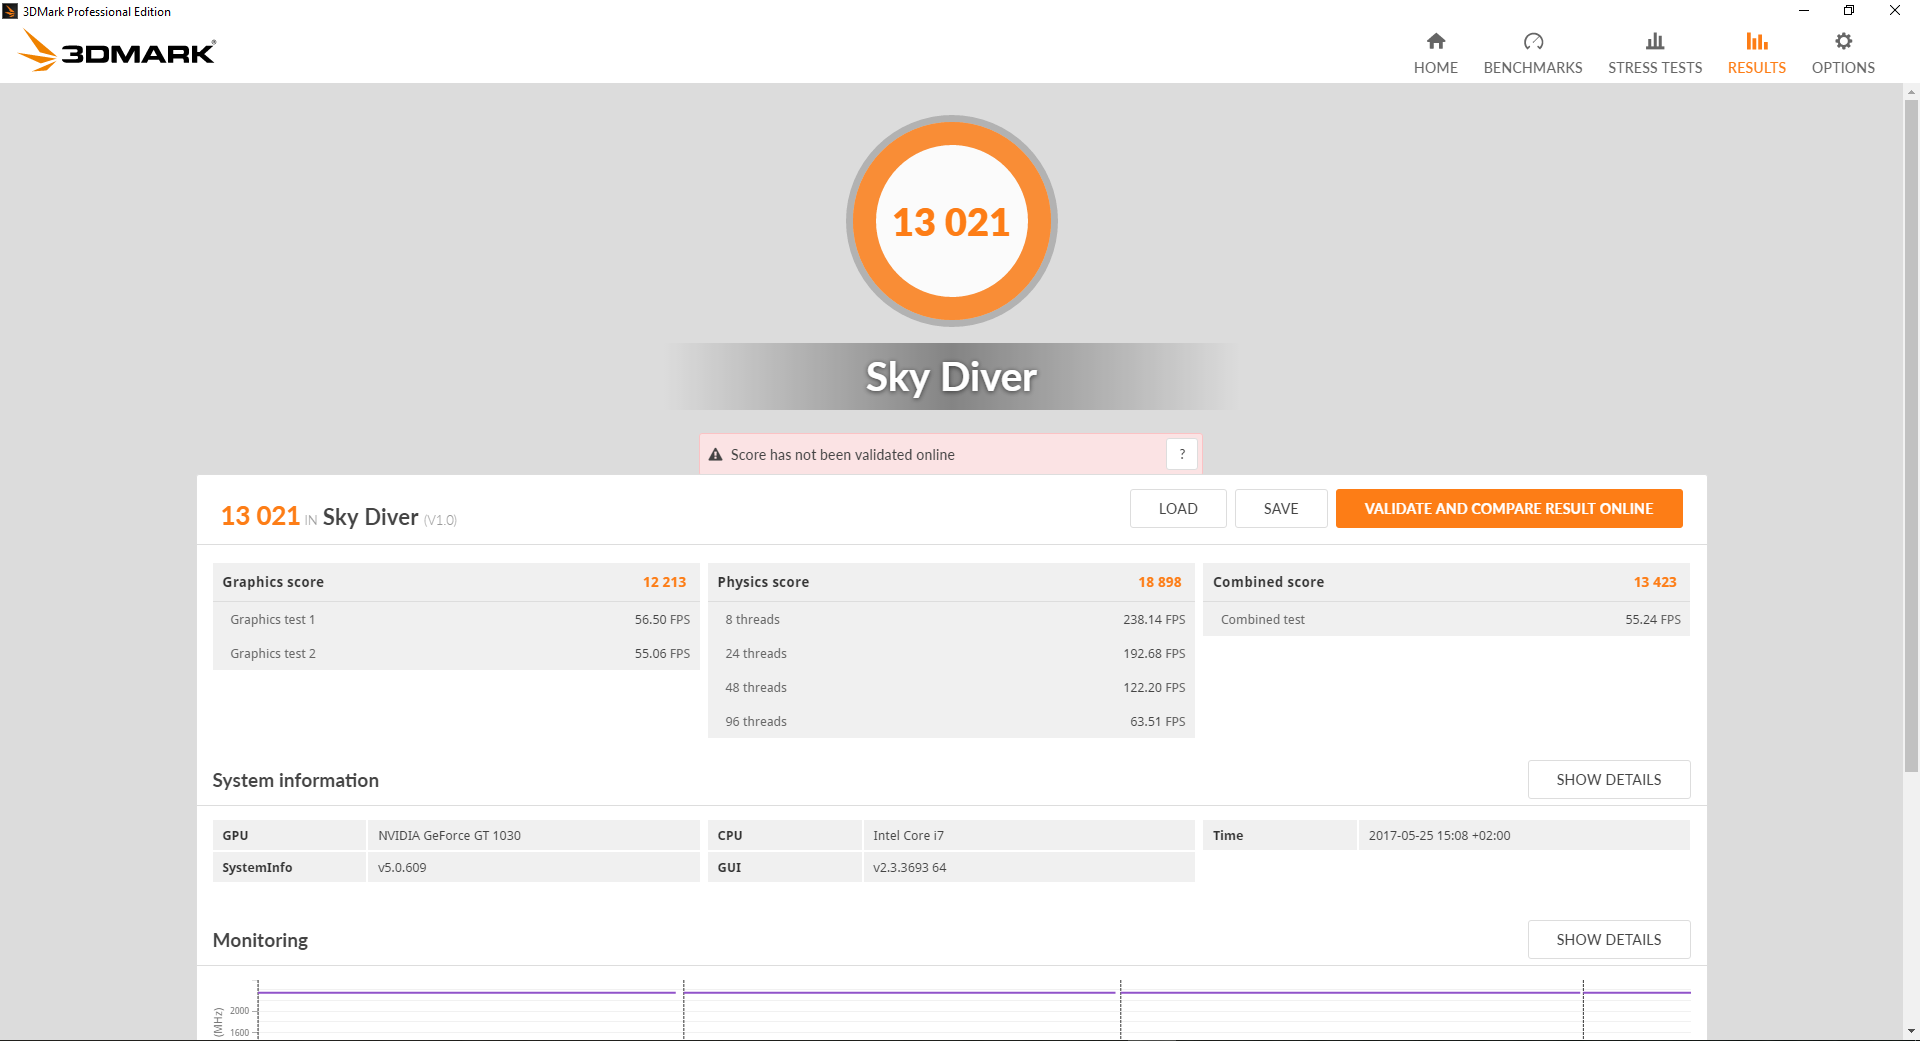This screenshot has height=1041, width=1920.
Task: Click the 192.68 FPS value
Action: tap(1154, 654)
